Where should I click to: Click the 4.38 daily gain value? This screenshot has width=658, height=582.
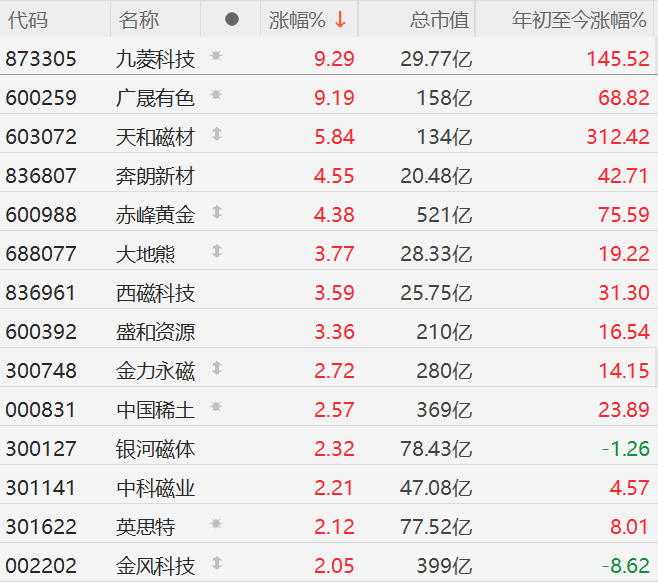click(334, 215)
